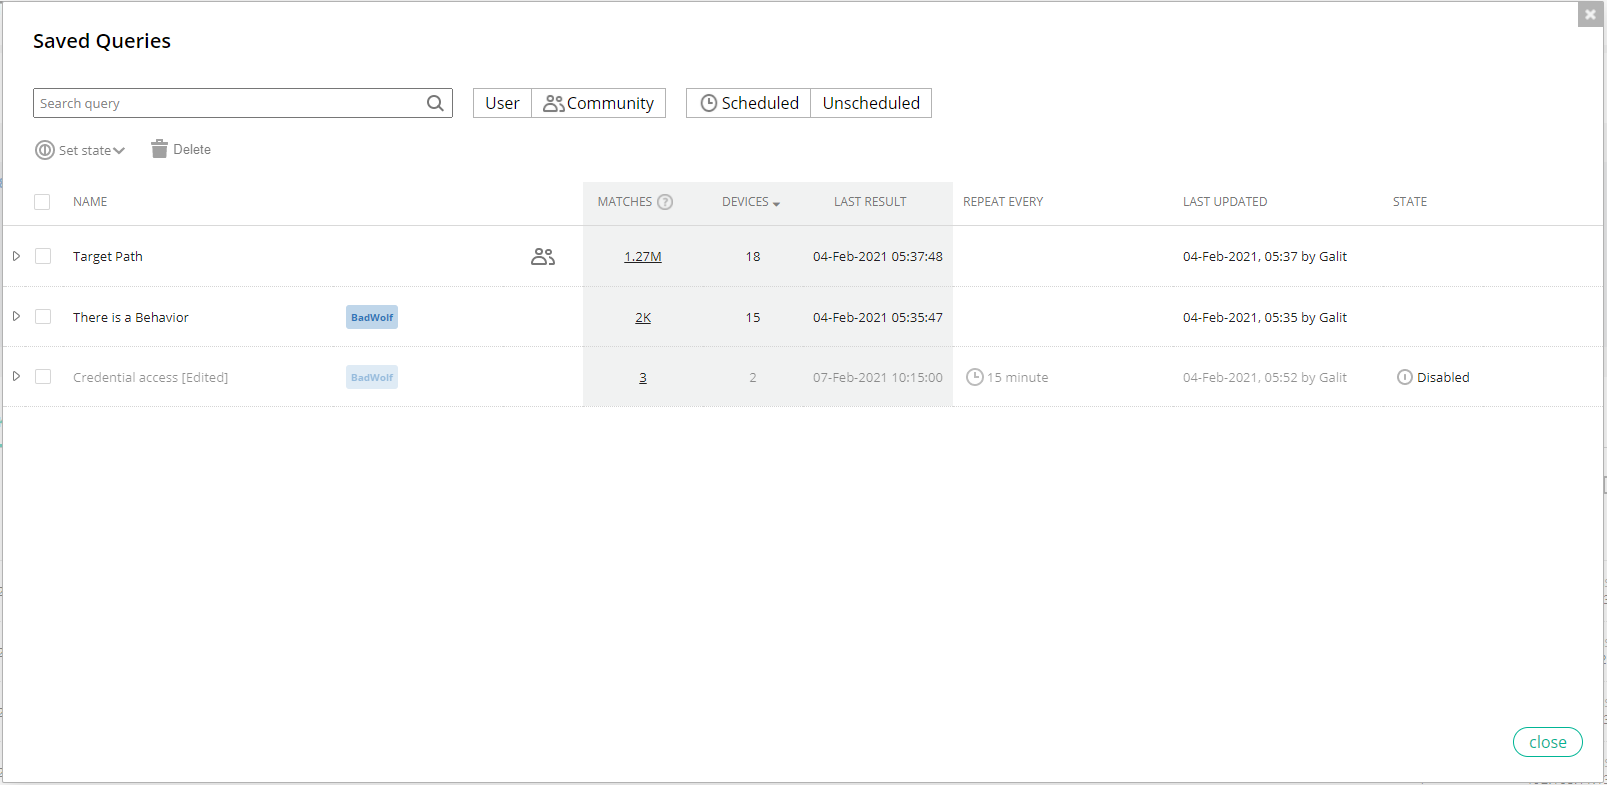Viewport: 1607px width, 785px height.
Task: Click the trash Delete icon
Action: (159, 149)
